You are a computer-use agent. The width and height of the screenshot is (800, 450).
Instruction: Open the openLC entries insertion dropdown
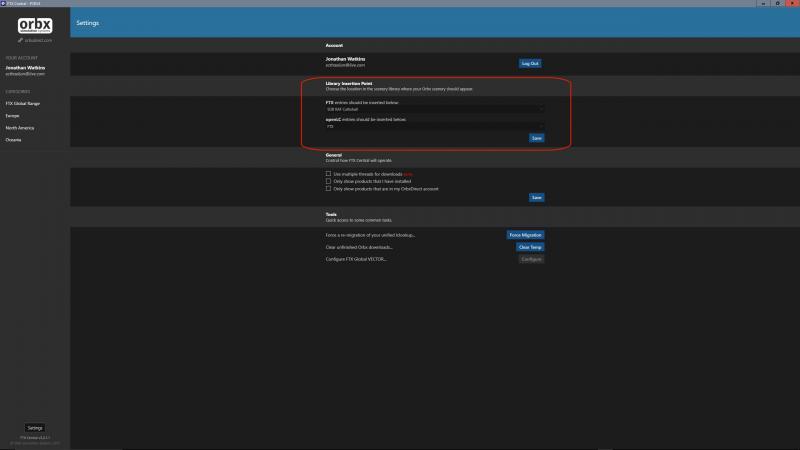click(x=435, y=126)
